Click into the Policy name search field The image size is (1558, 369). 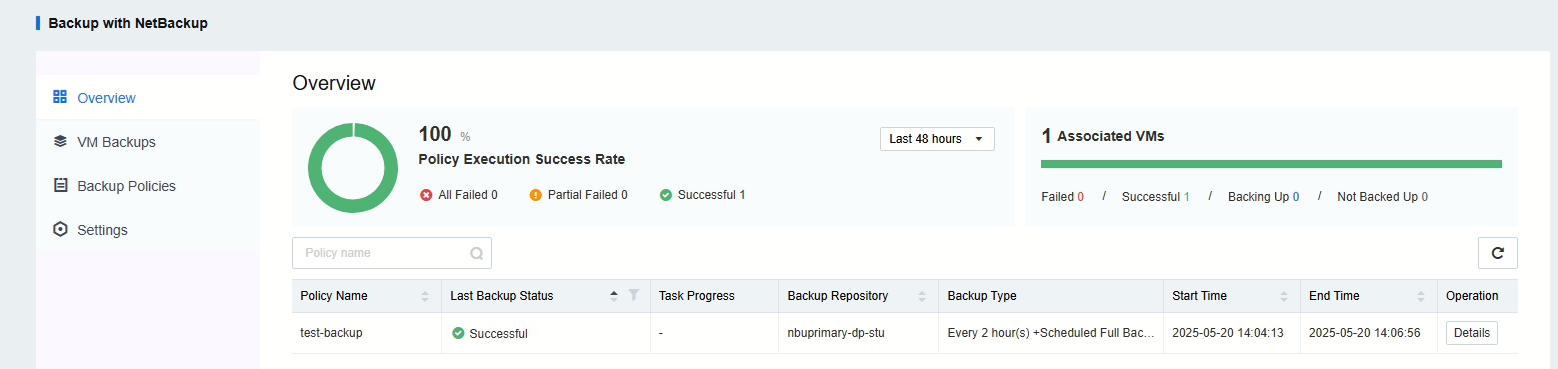coord(392,253)
